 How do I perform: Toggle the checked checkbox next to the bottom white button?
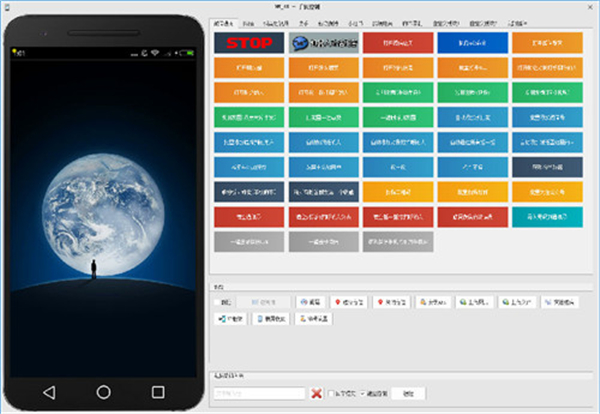tap(362, 394)
